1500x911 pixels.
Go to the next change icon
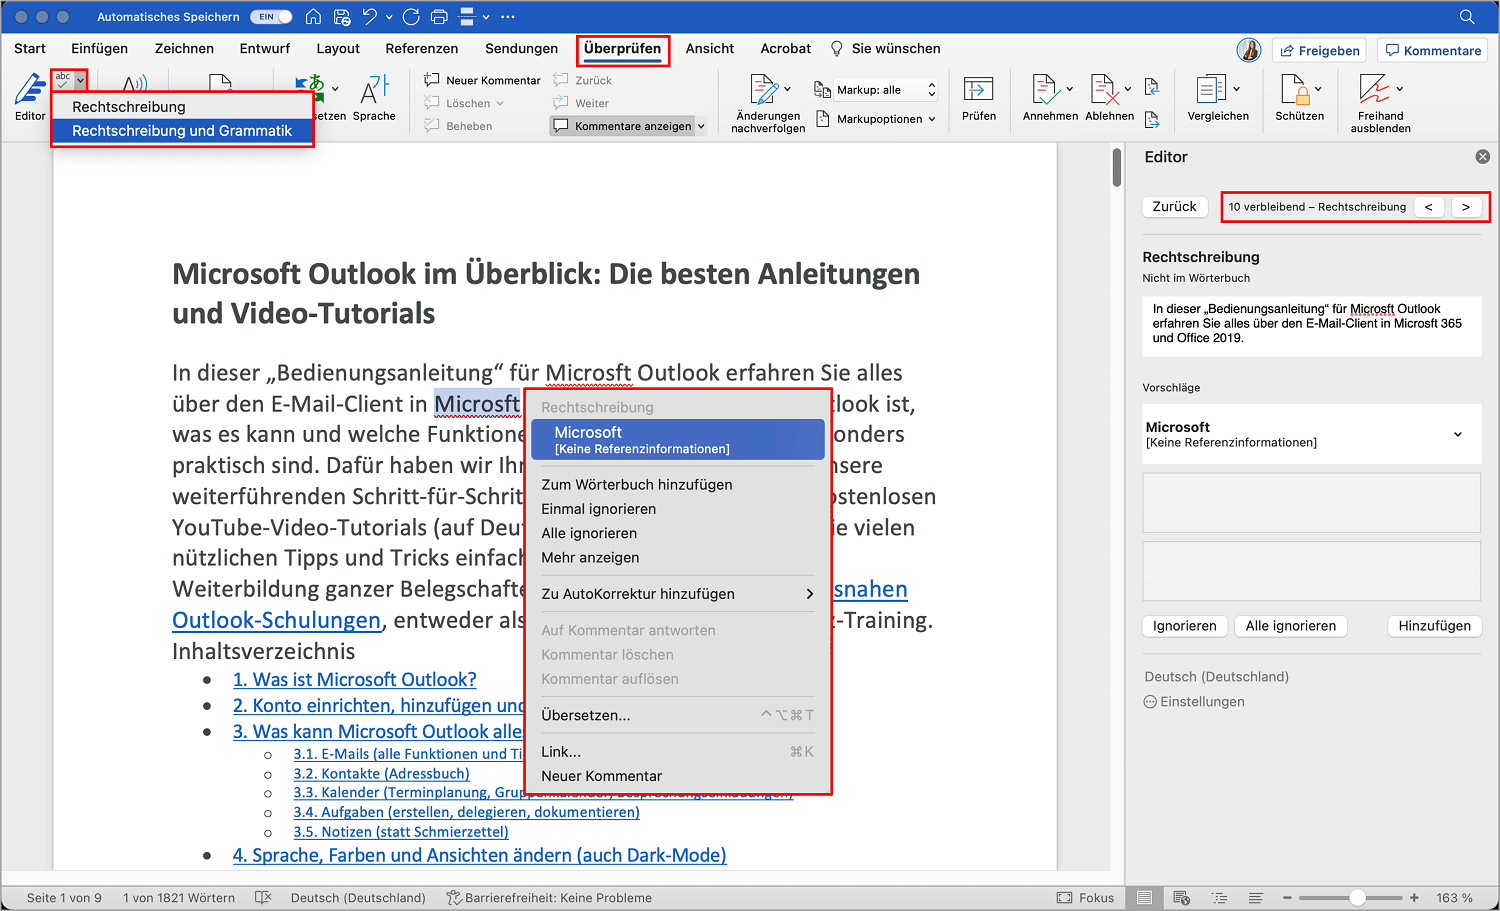click(1152, 119)
